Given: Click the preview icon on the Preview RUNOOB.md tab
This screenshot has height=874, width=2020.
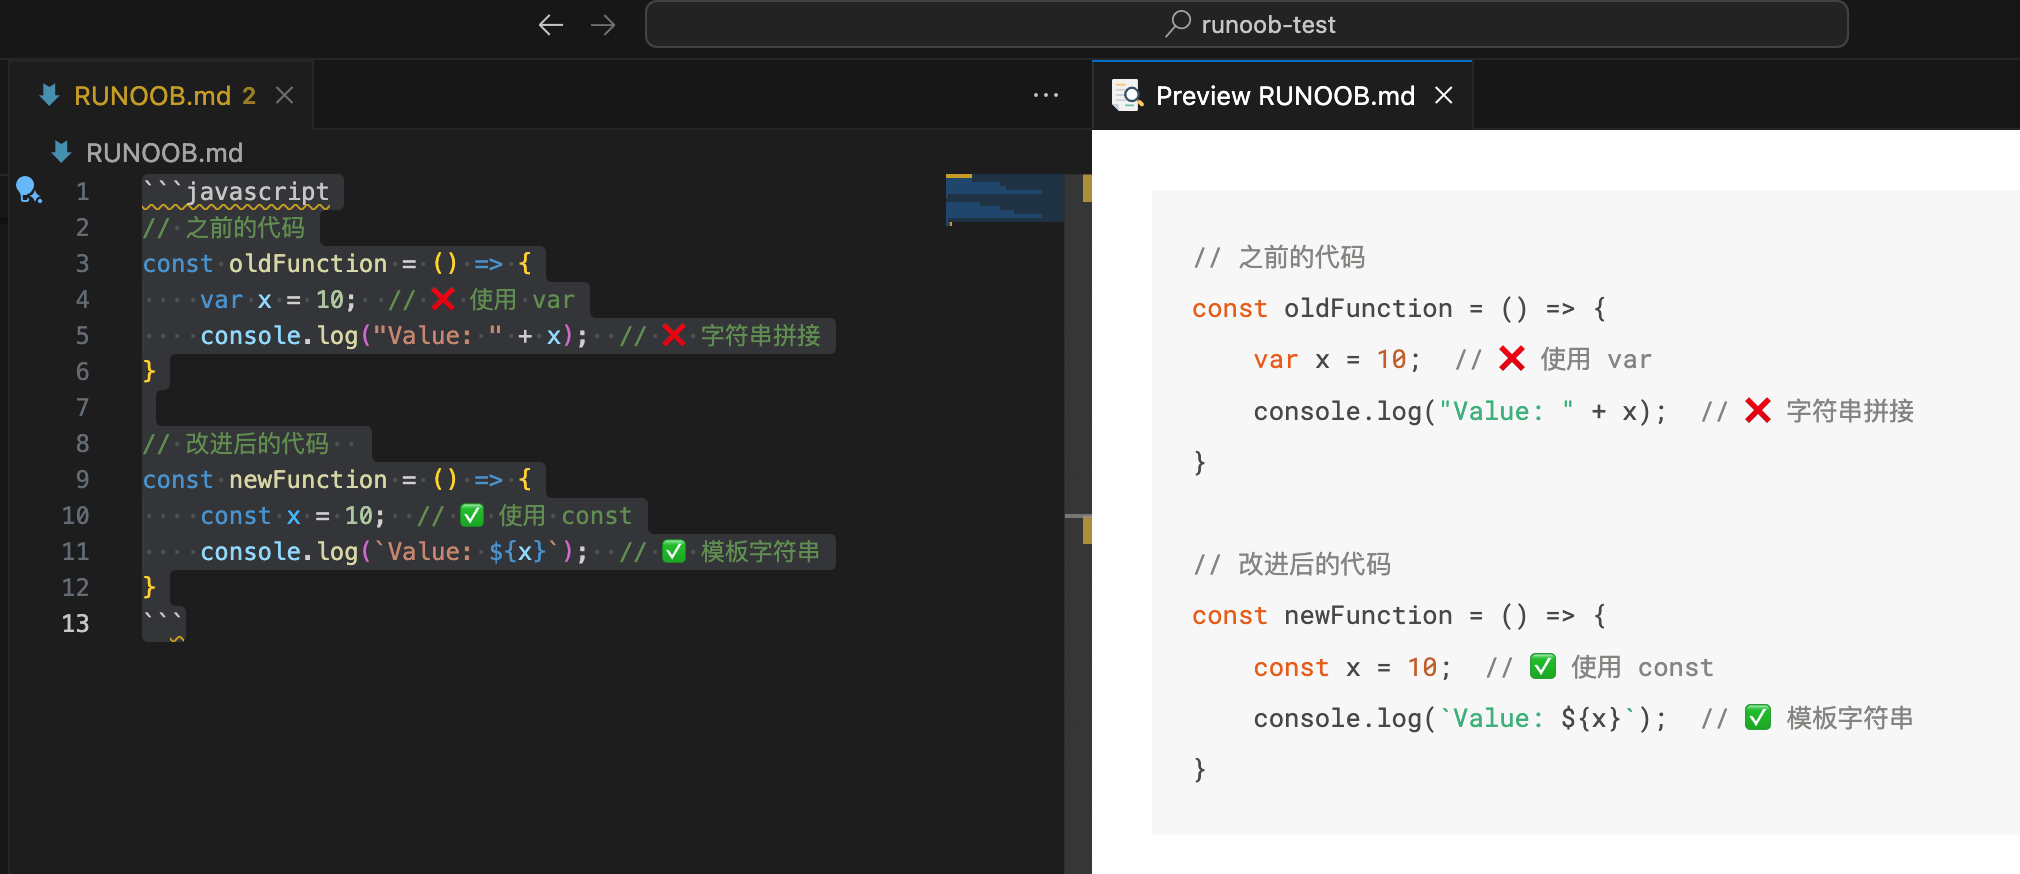Looking at the screenshot, I should [1127, 96].
